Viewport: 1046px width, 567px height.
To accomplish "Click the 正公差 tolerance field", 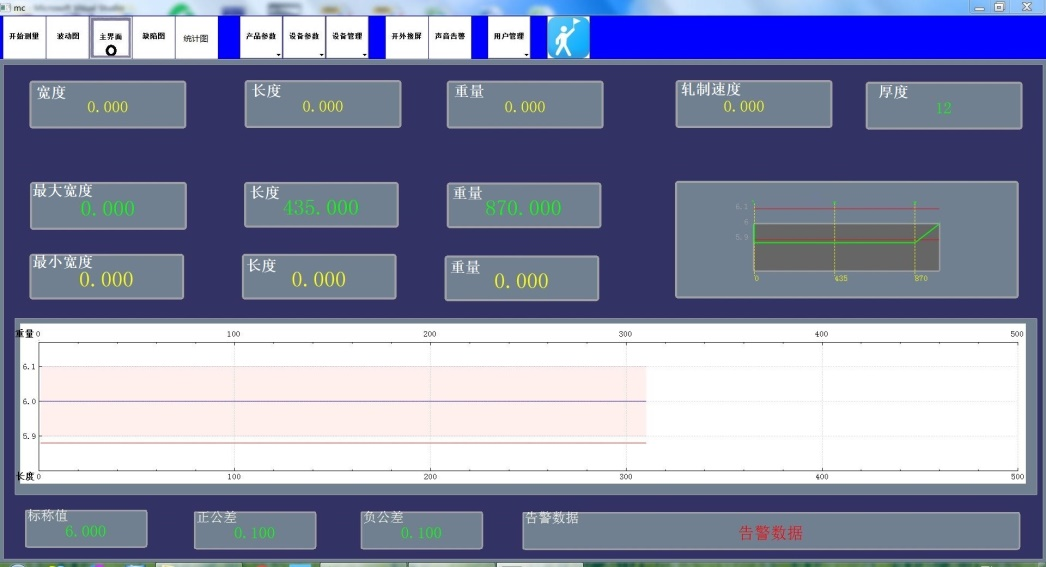I will point(255,531).
